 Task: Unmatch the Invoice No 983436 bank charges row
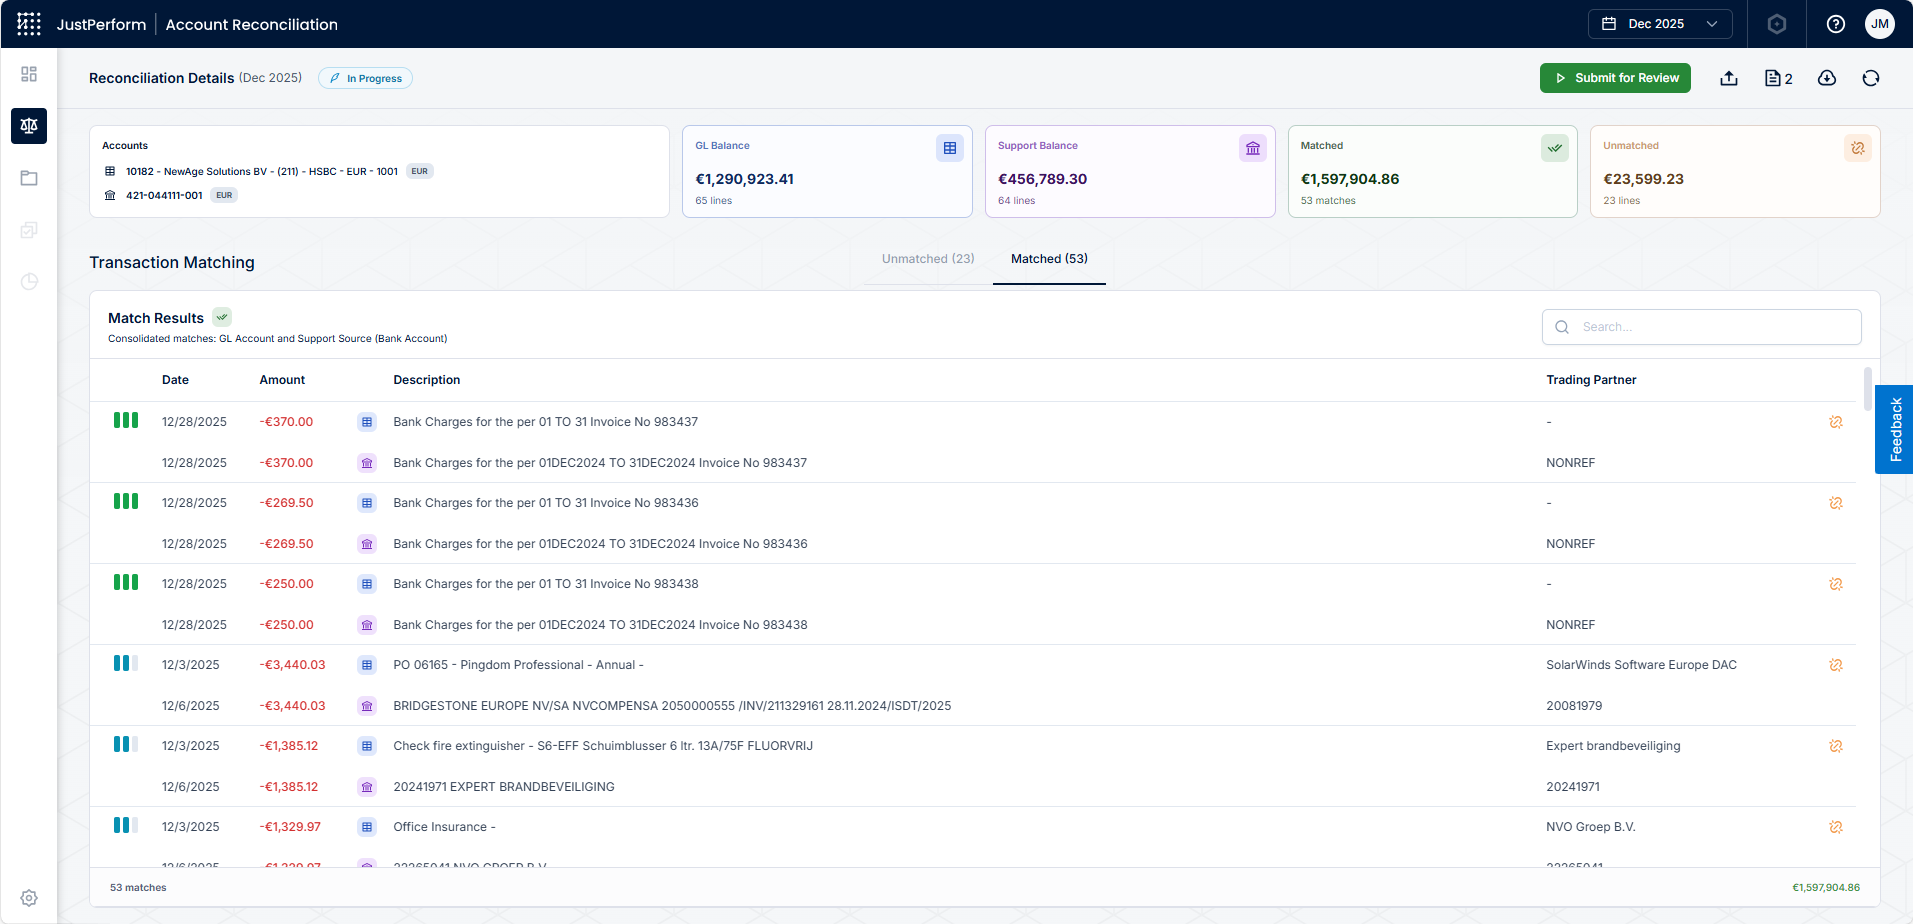(1836, 503)
